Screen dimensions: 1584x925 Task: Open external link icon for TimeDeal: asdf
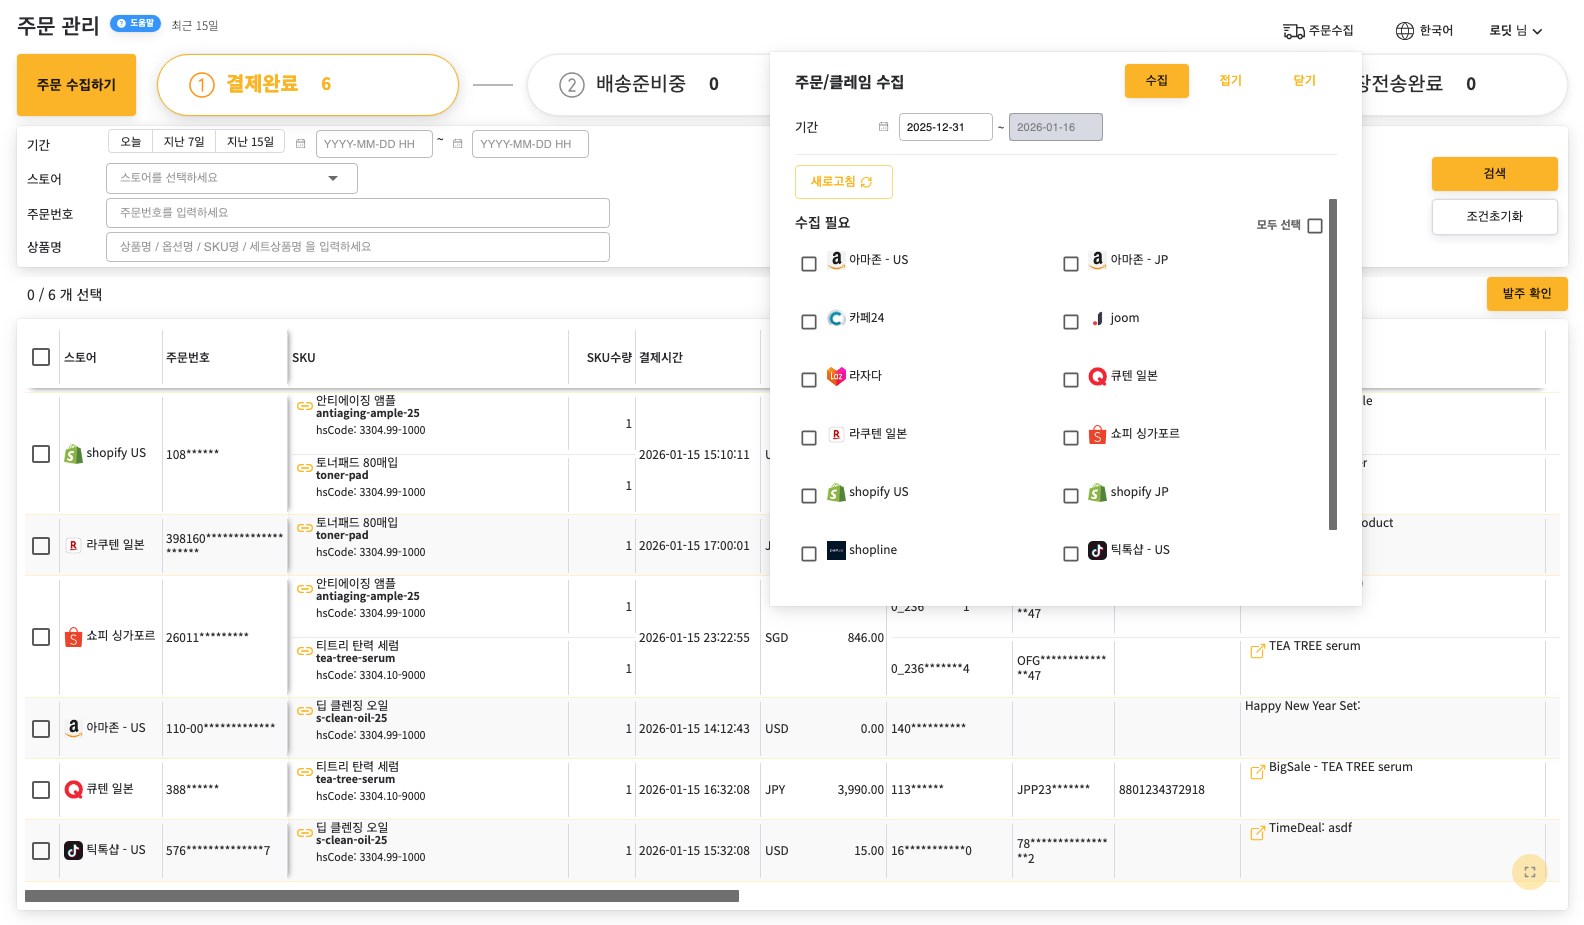[1258, 833]
